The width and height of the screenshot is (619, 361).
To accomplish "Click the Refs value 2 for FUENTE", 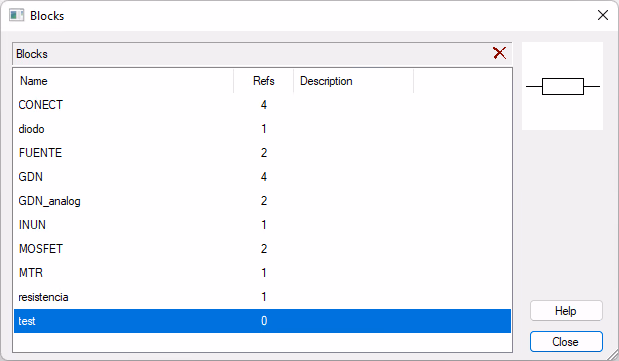I will click(264, 153).
